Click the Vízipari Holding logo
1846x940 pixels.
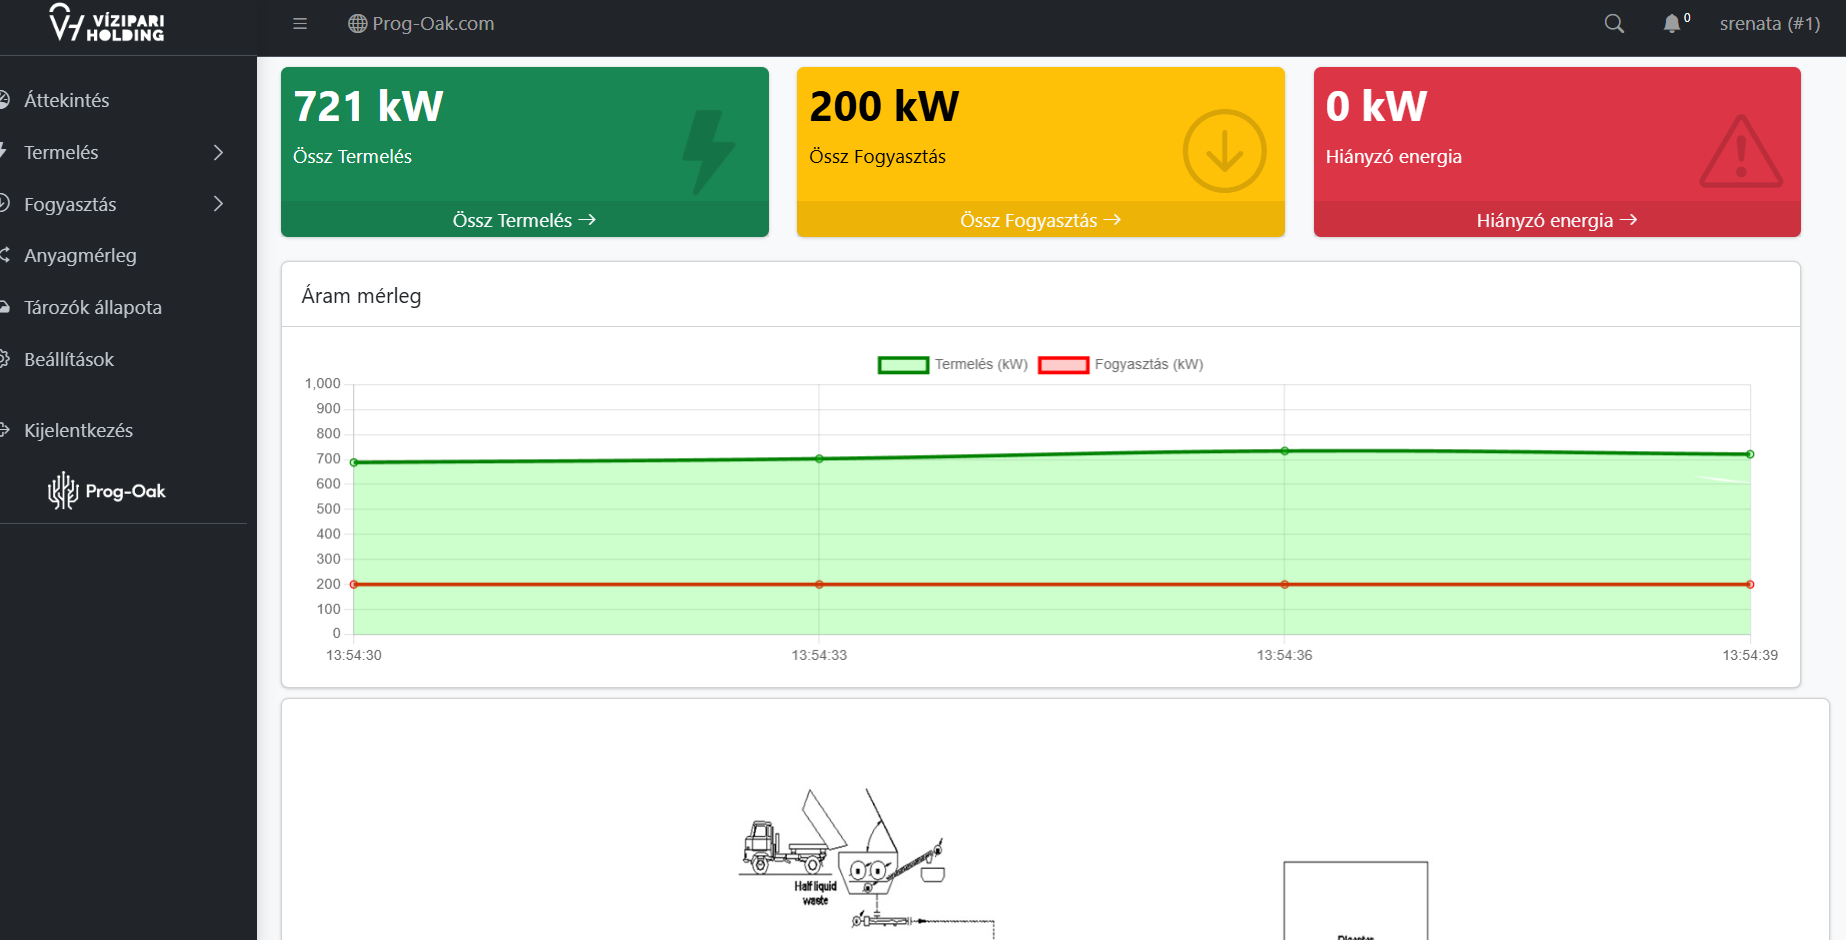coord(107,24)
